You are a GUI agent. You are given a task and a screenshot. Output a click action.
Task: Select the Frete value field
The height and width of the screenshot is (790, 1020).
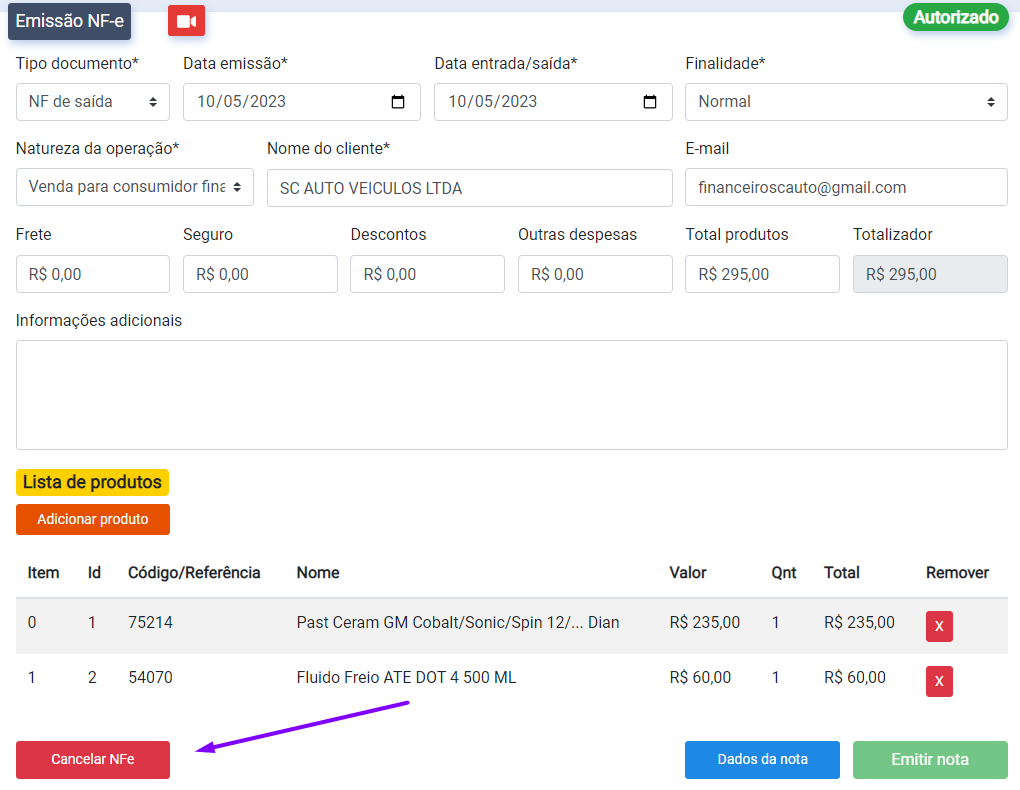coord(93,274)
